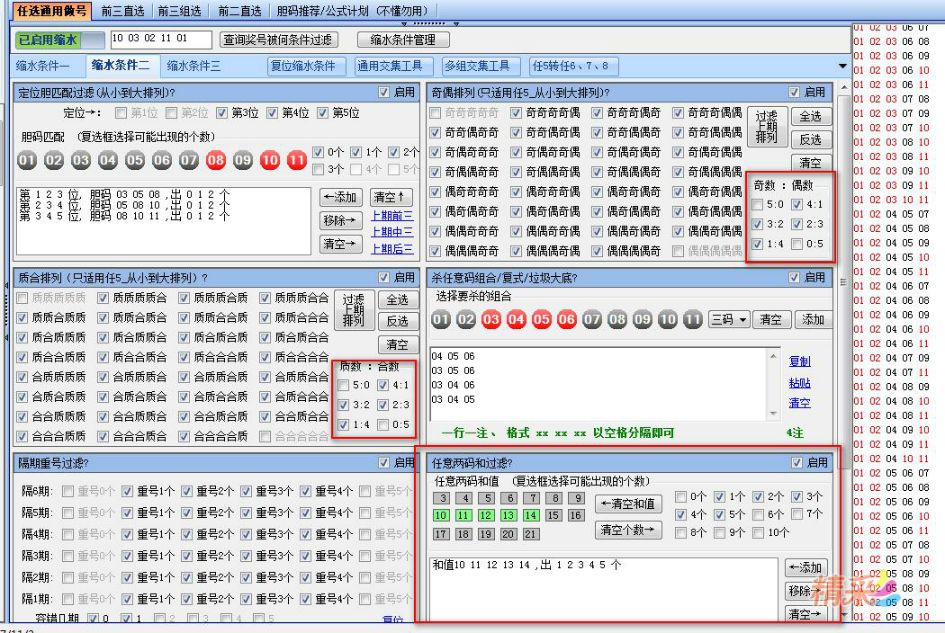This screenshot has width=945, height=633.
Task: Click the 缩水条件管理 button
Action: (x=403, y=40)
